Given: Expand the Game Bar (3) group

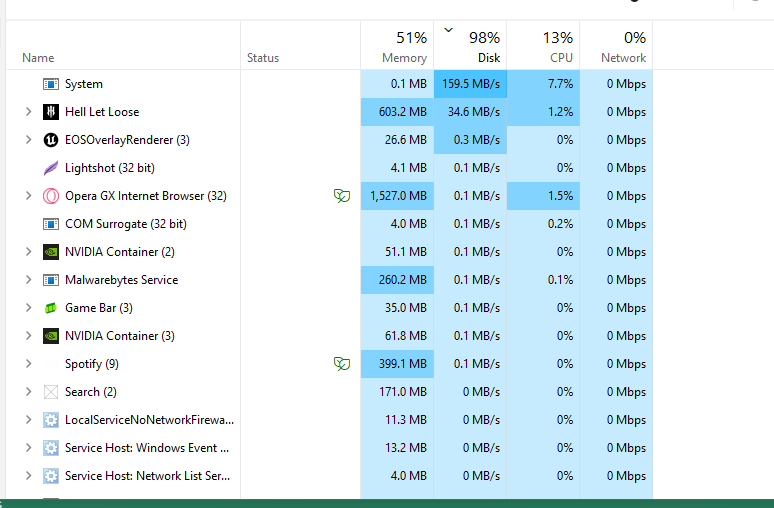Looking at the screenshot, I should pyautogui.click(x=29, y=308).
